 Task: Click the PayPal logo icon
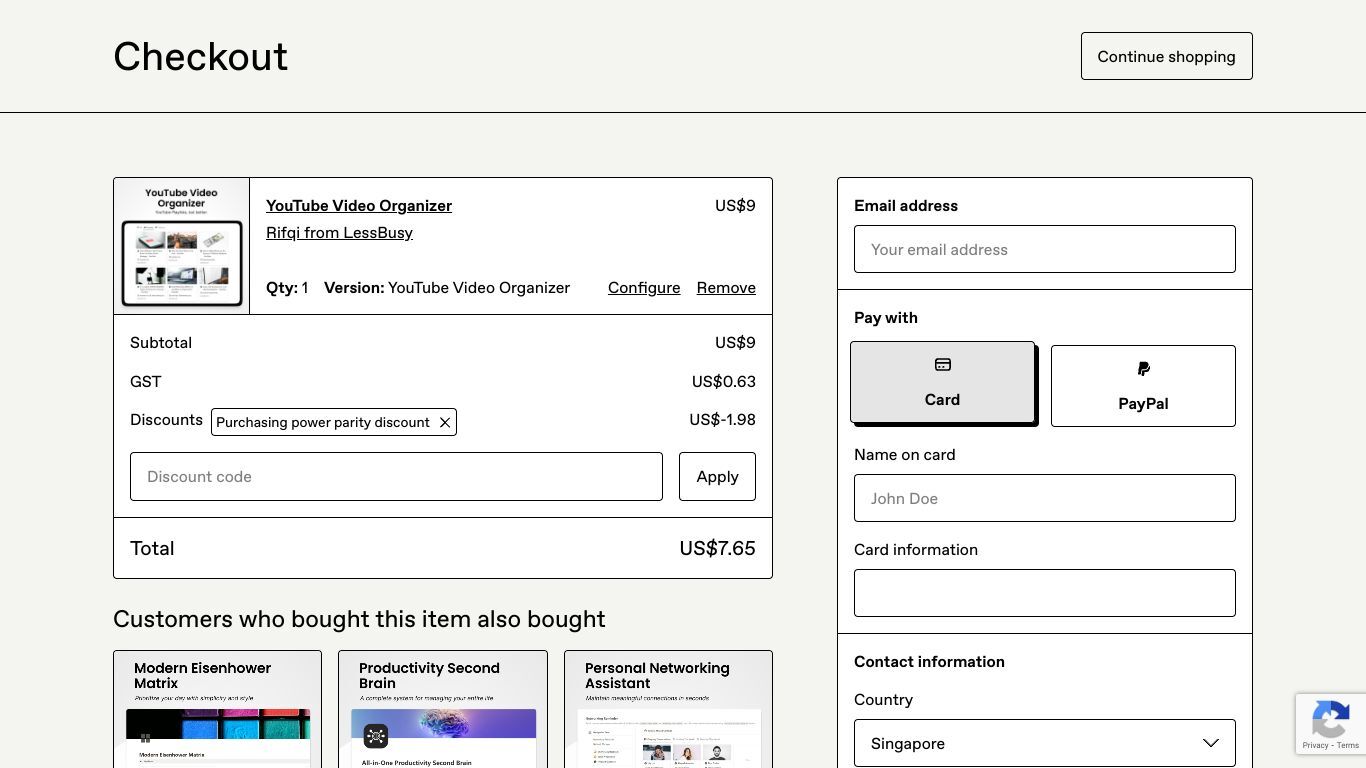coord(1143,369)
